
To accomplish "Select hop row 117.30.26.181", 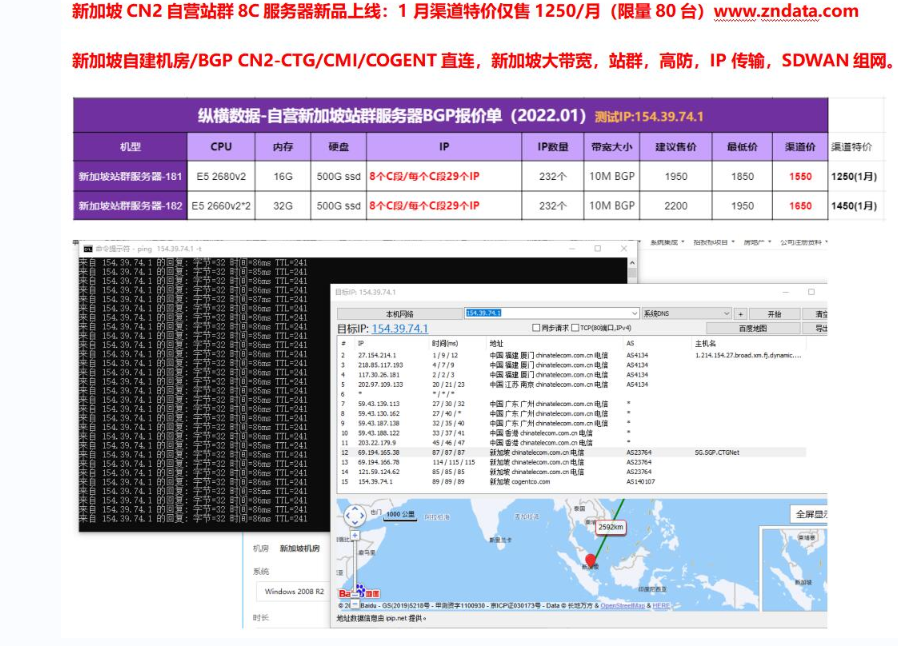I will (x=571, y=375).
